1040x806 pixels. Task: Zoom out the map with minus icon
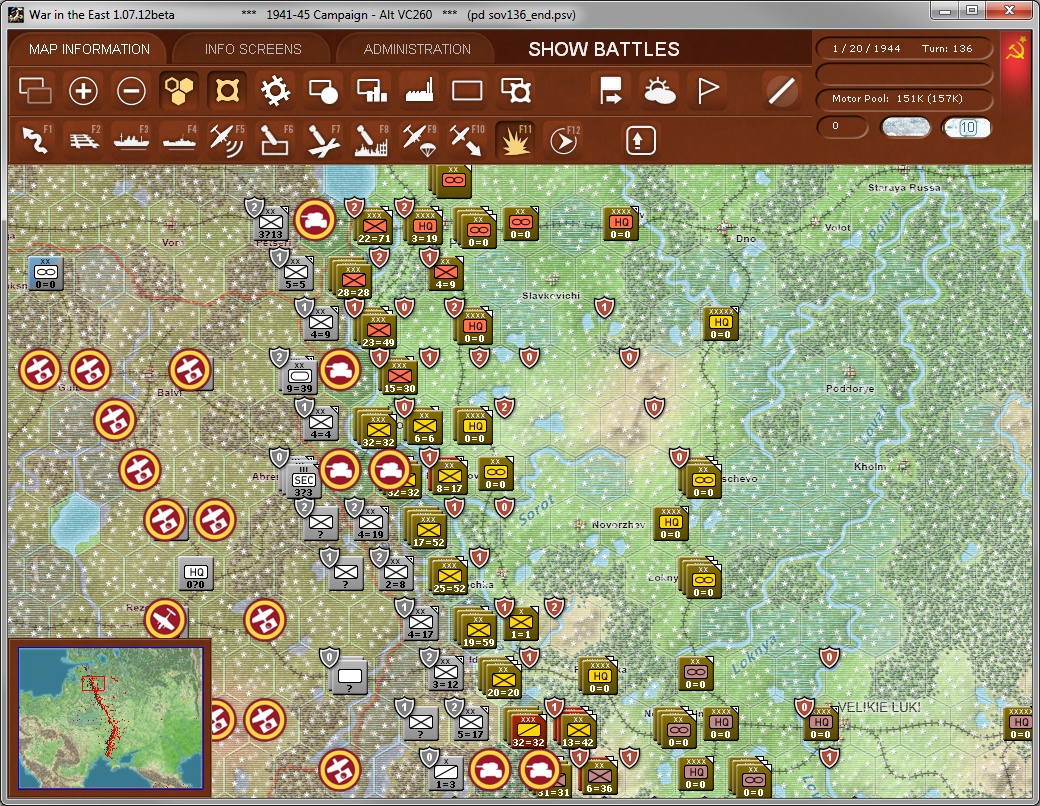(x=131, y=91)
